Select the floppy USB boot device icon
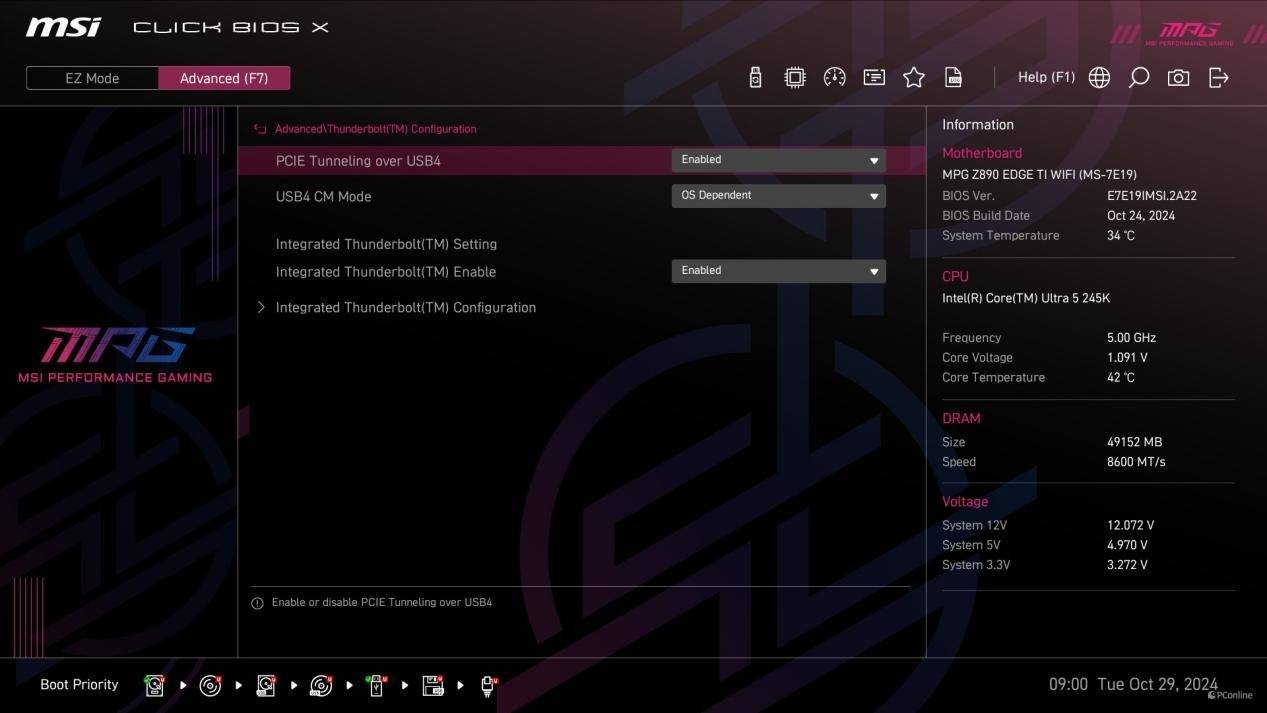Image resolution: width=1267 pixels, height=713 pixels. tap(432, 685)
